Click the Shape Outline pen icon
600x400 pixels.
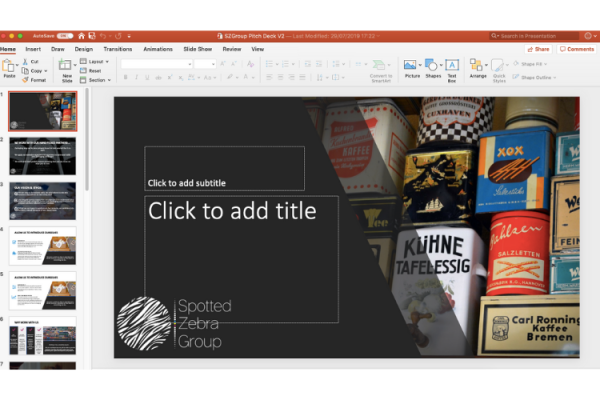pyautogui.click(x=516, y=77)
